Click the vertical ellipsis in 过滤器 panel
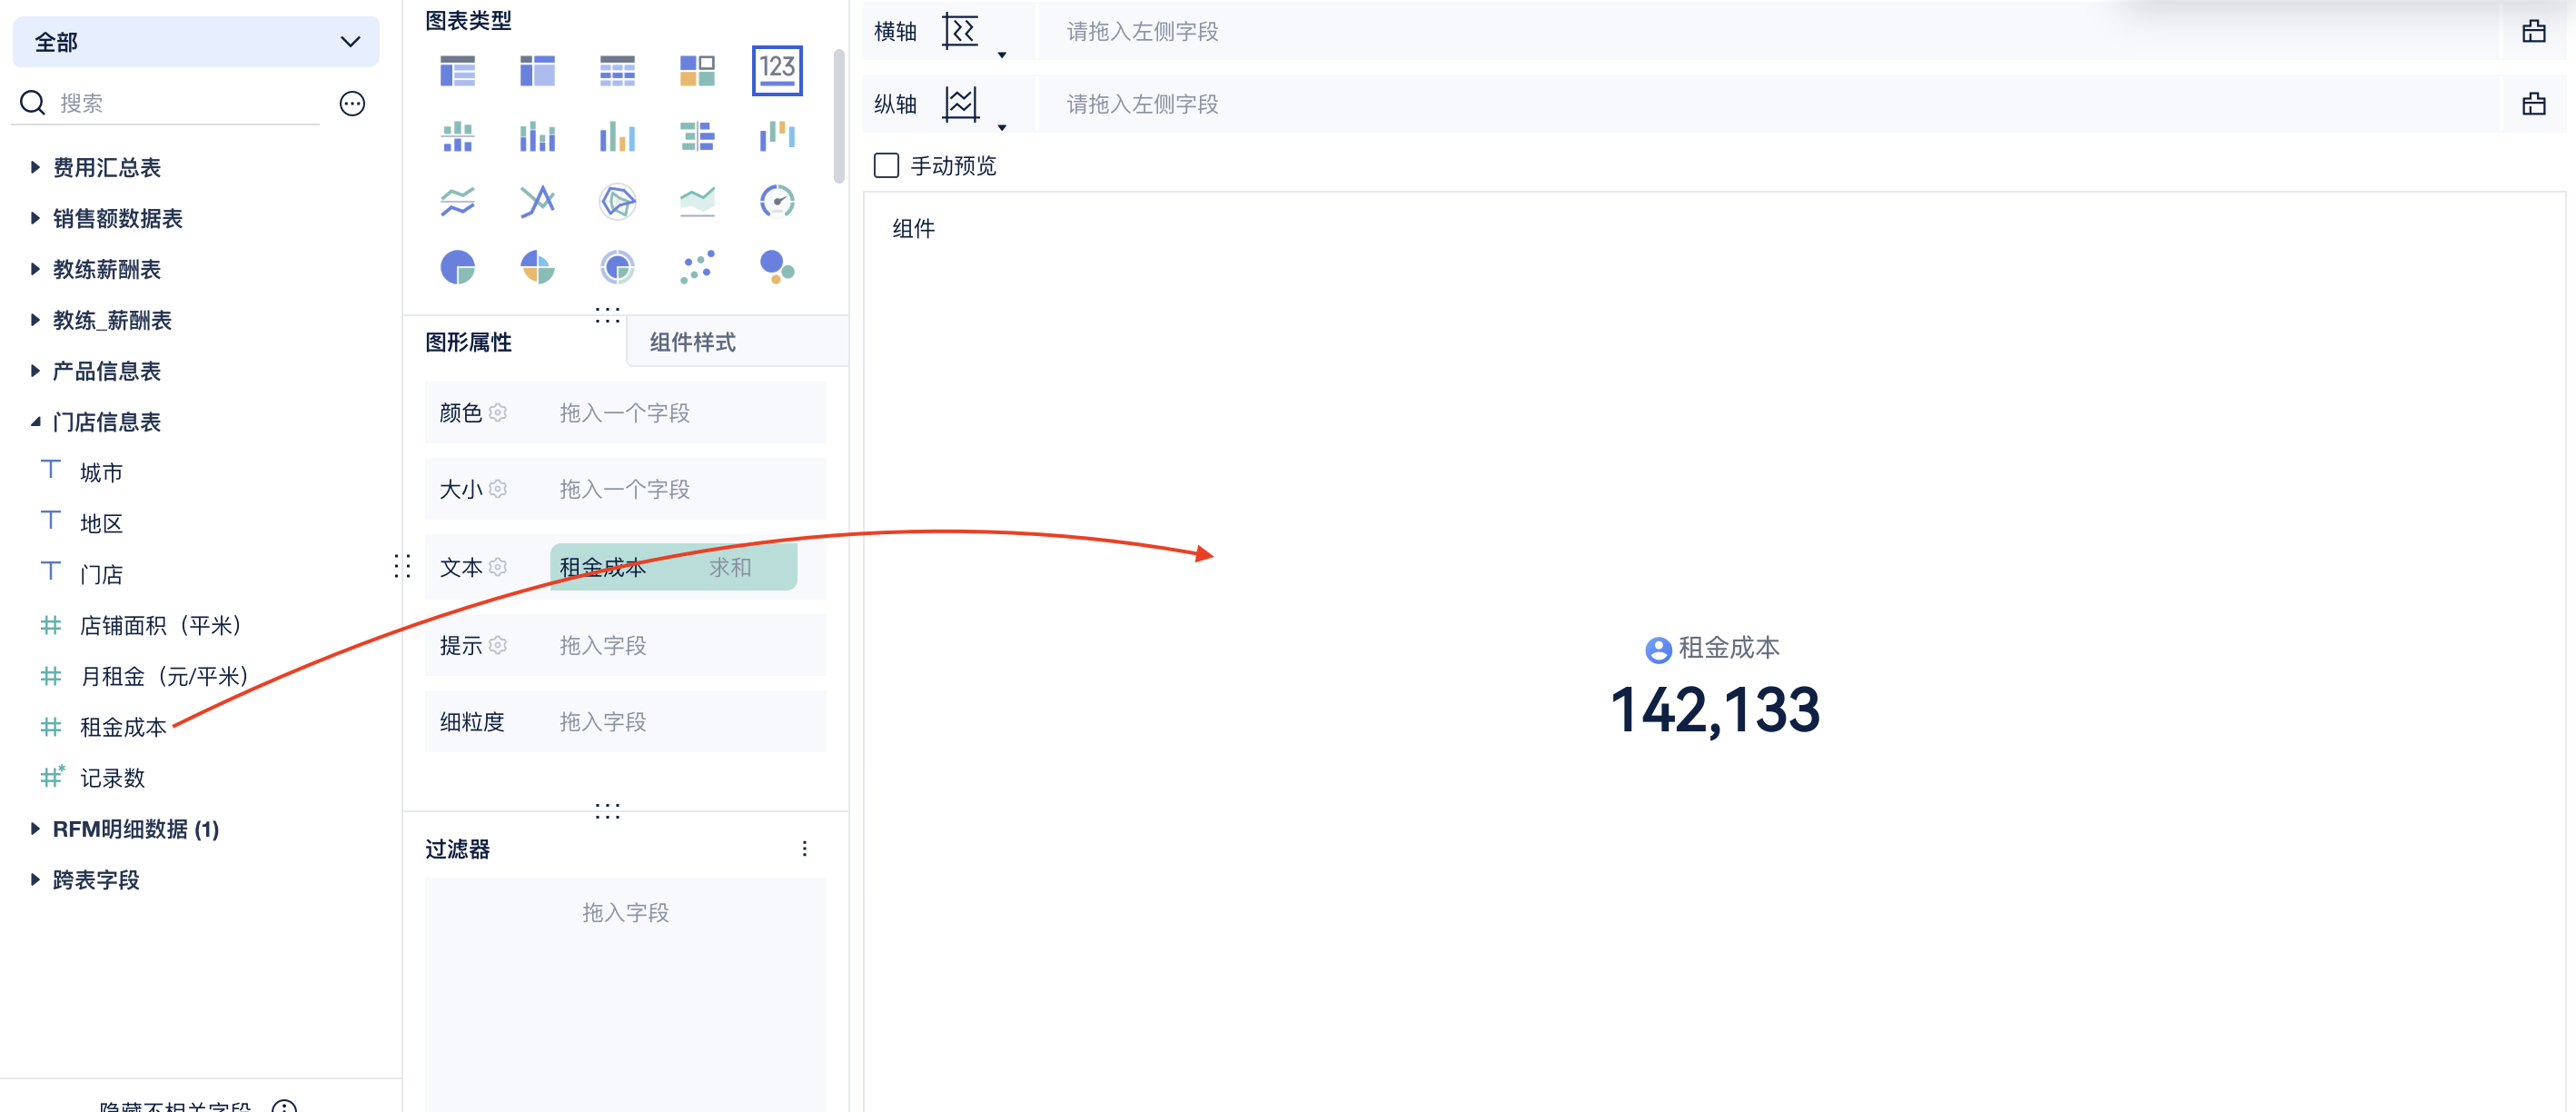The width and height of the screenshot is (2576, 1112). tap(804, 849)
